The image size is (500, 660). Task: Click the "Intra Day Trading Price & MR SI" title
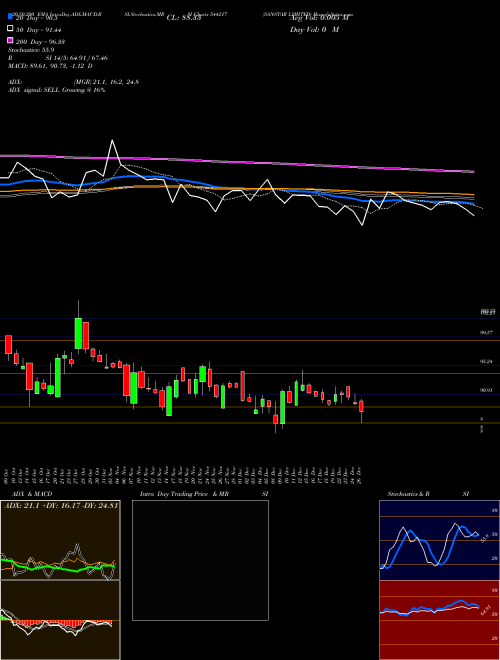click(x=204, y=494)
